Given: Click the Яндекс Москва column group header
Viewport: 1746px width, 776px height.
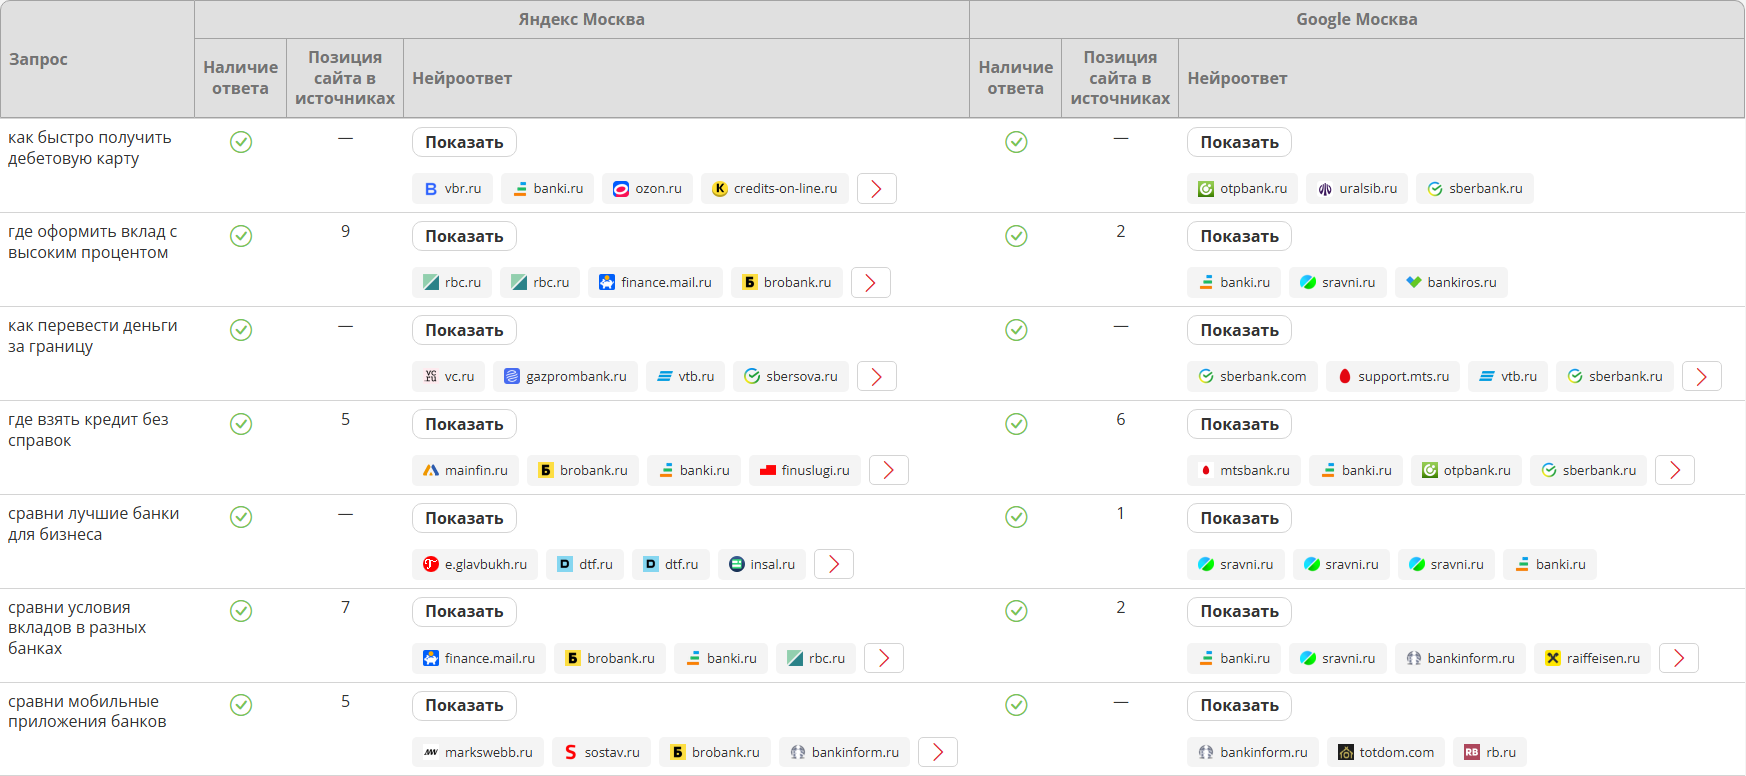Looking at the screenshot, I should (x=581, y=20).
